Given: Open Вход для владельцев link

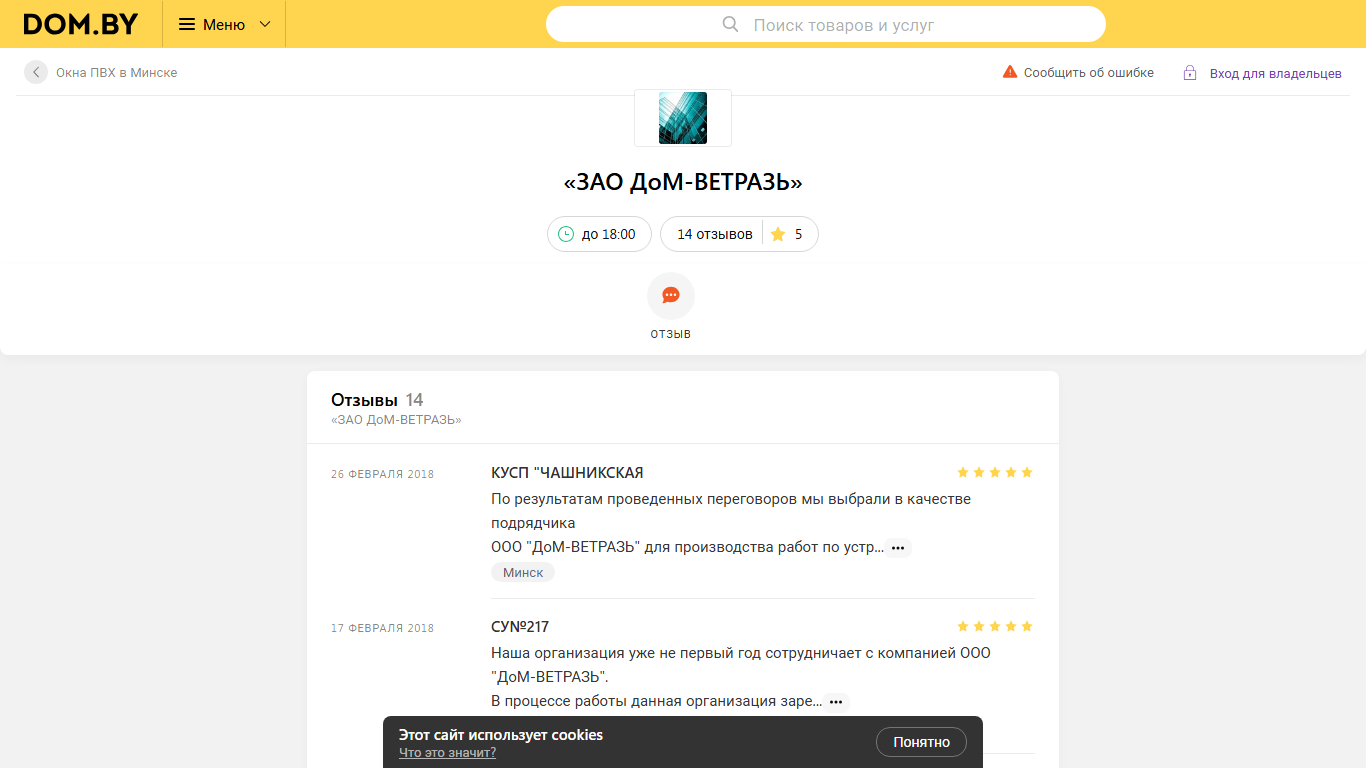Looking at the screenshot, I should click(1276, 73).
